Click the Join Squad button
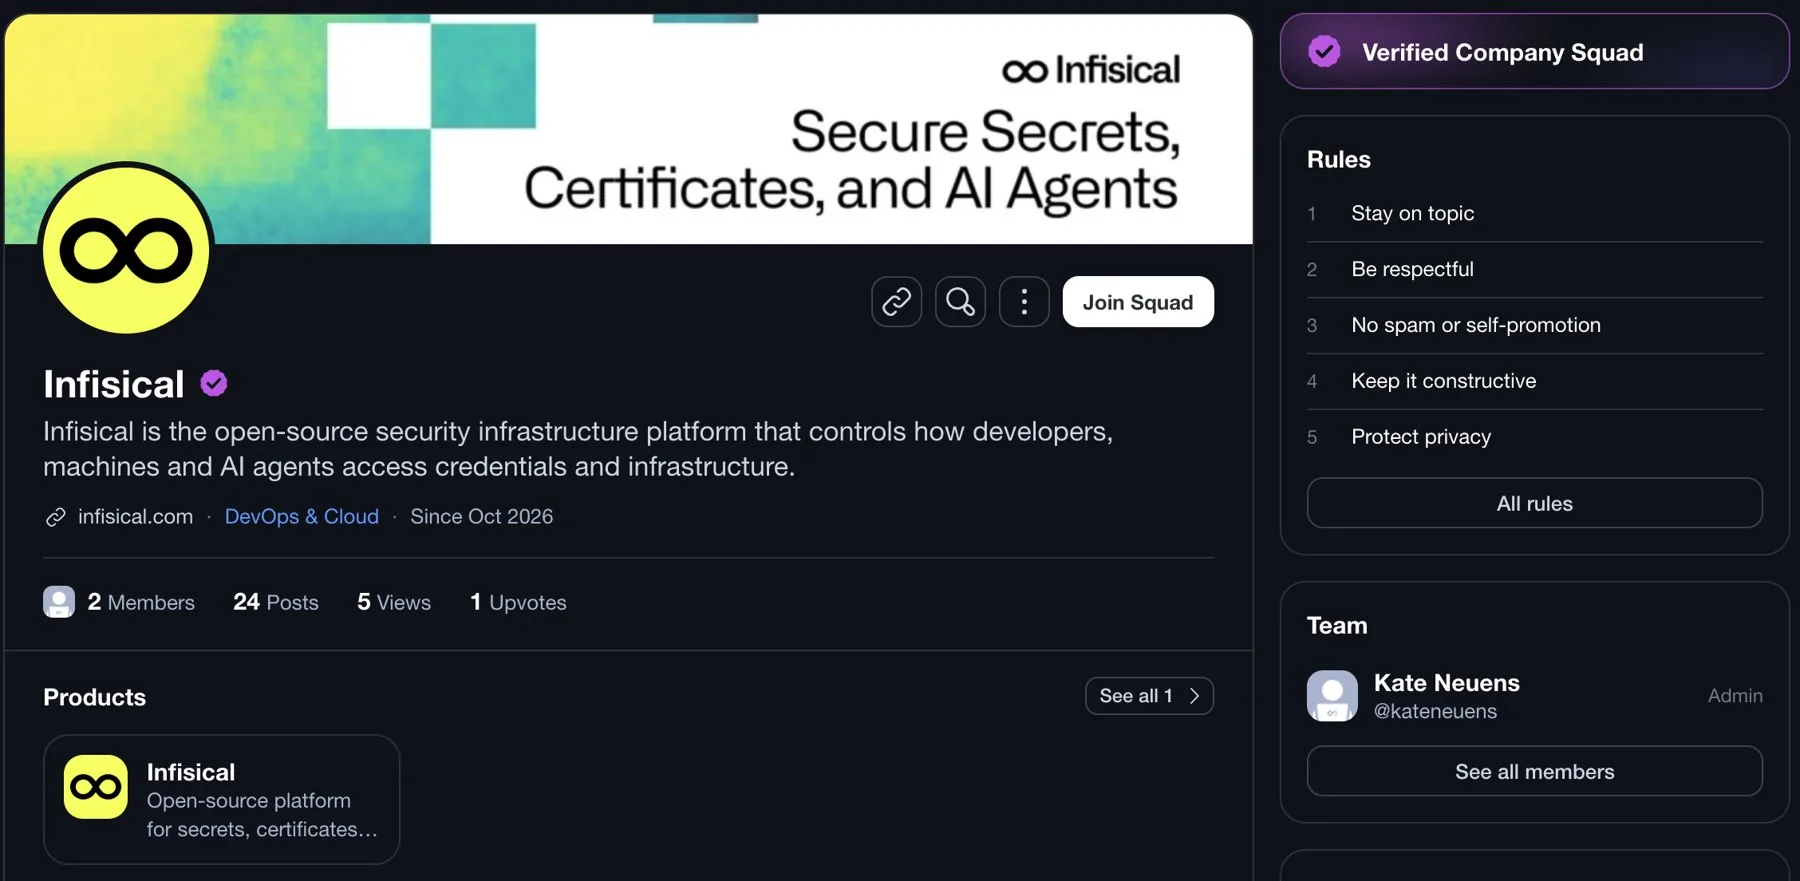1800x881 pixels. click(x=1138, y=301)
